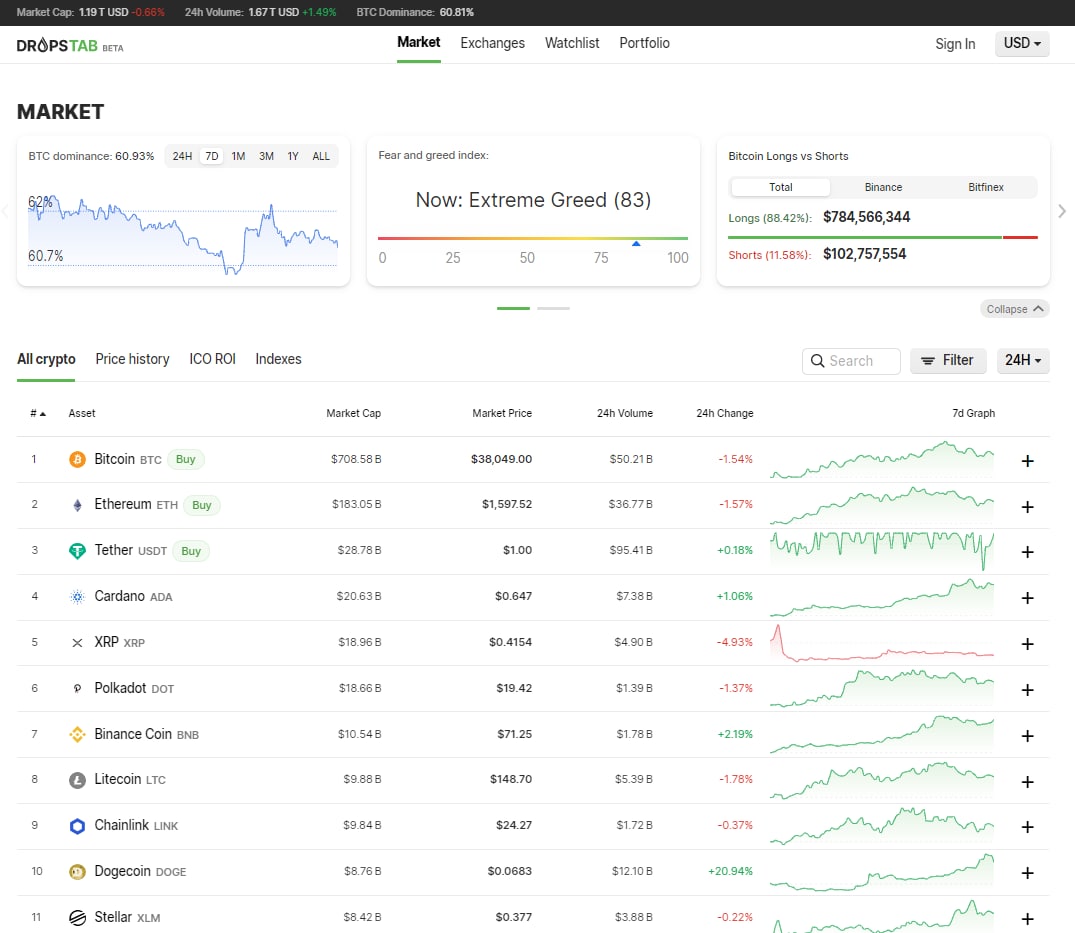Click the XRP coin icon
This screenshot has width=1075, height=933.
tap(77, 643)
